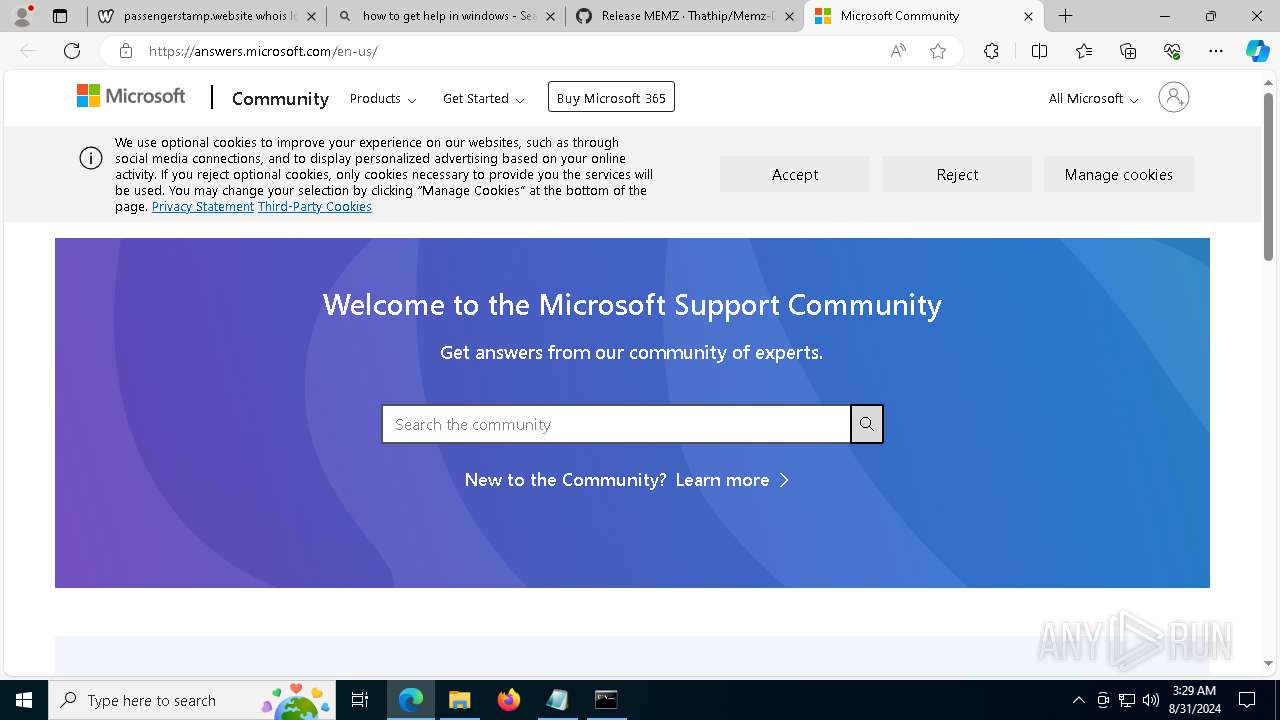1280x720 pixels.
Task: Open File Explorer from the taskbar
Action: coord(459,700)
